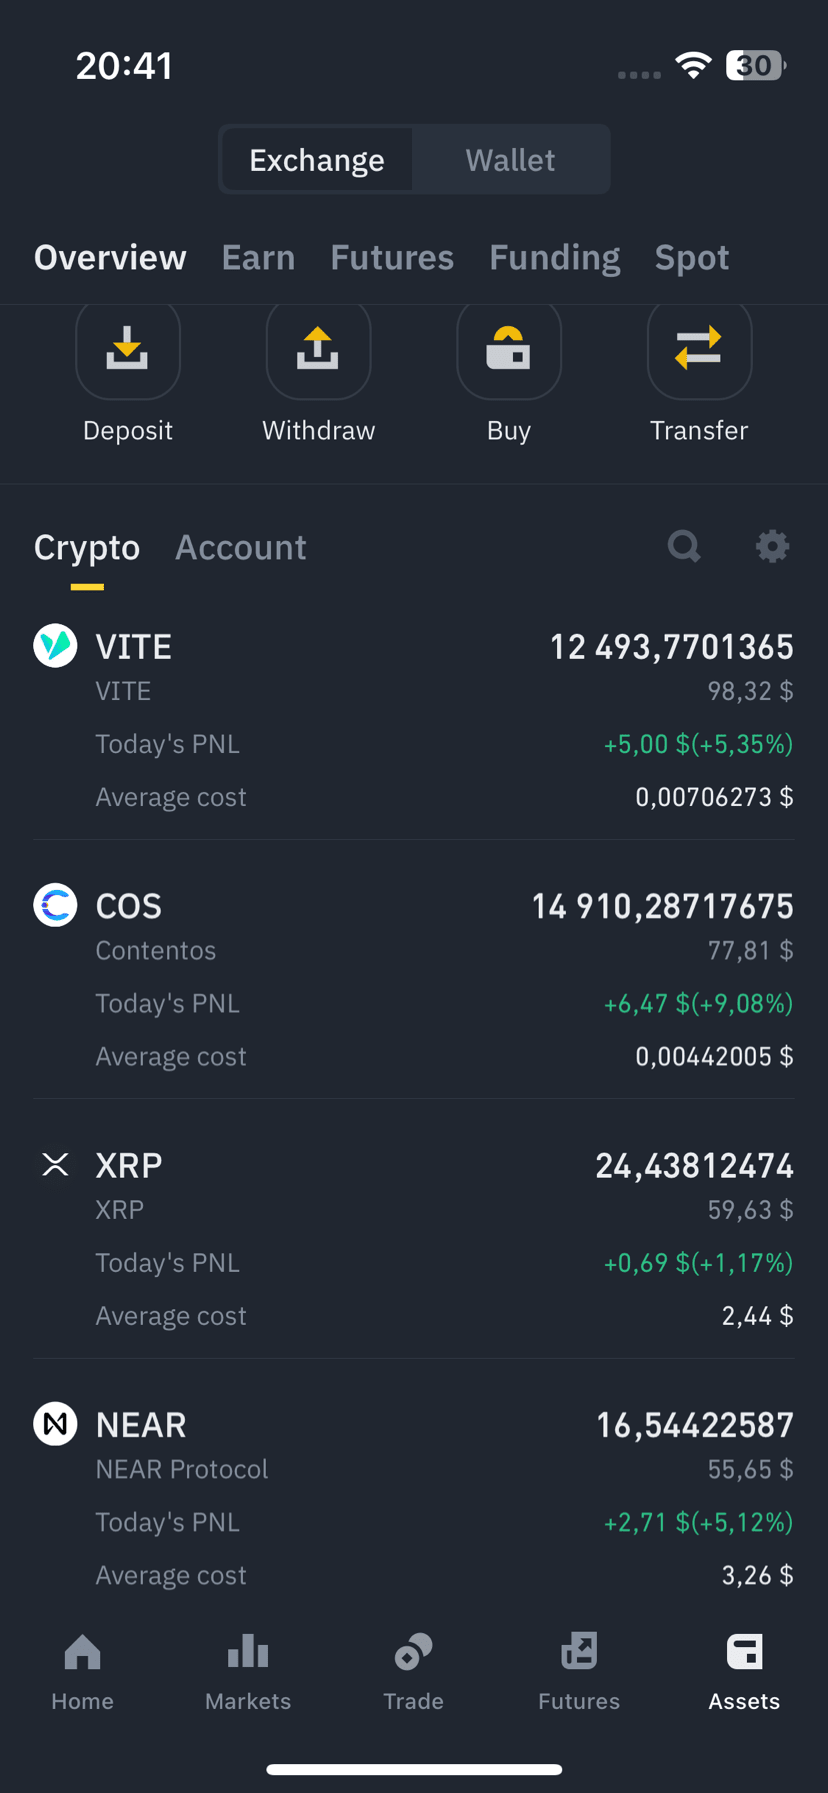
Task: Open the COS Contentos holding
Action: [x=414, y=980]
